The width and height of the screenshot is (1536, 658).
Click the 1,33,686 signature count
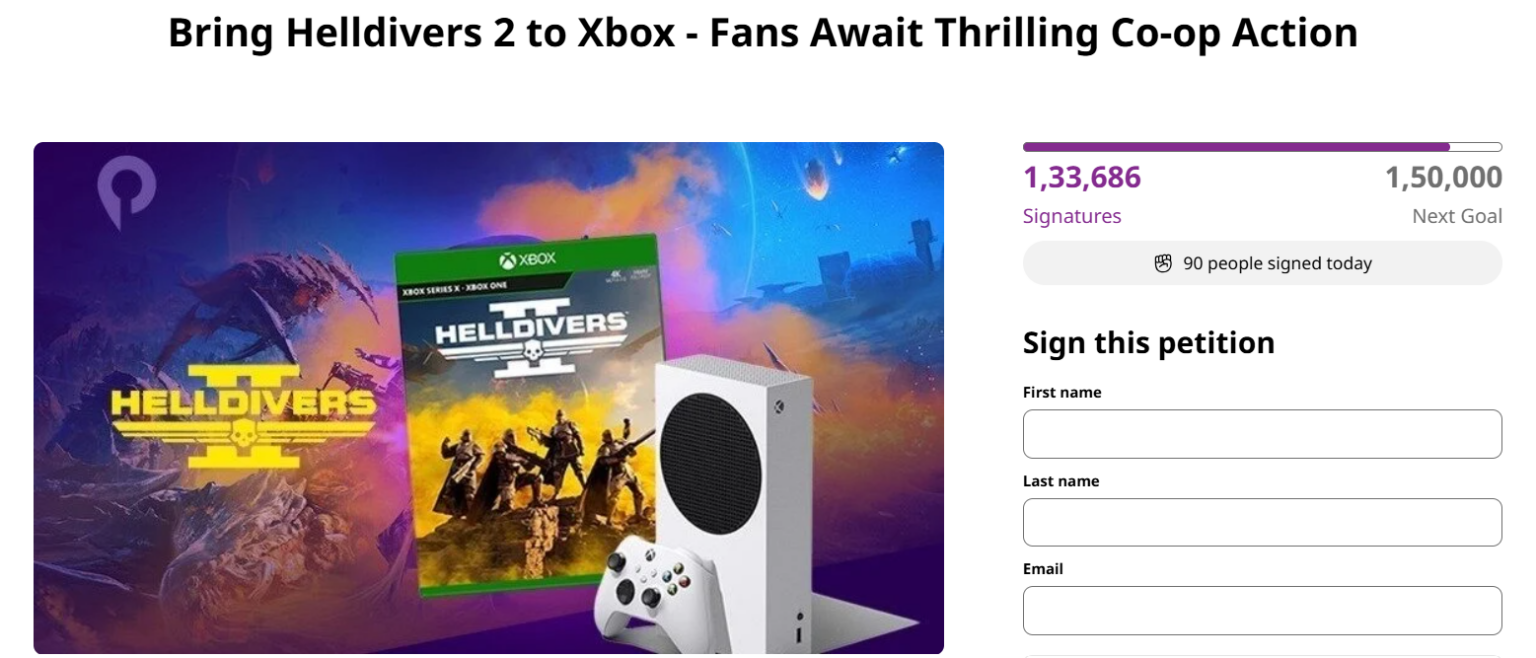pos(1081,177)
